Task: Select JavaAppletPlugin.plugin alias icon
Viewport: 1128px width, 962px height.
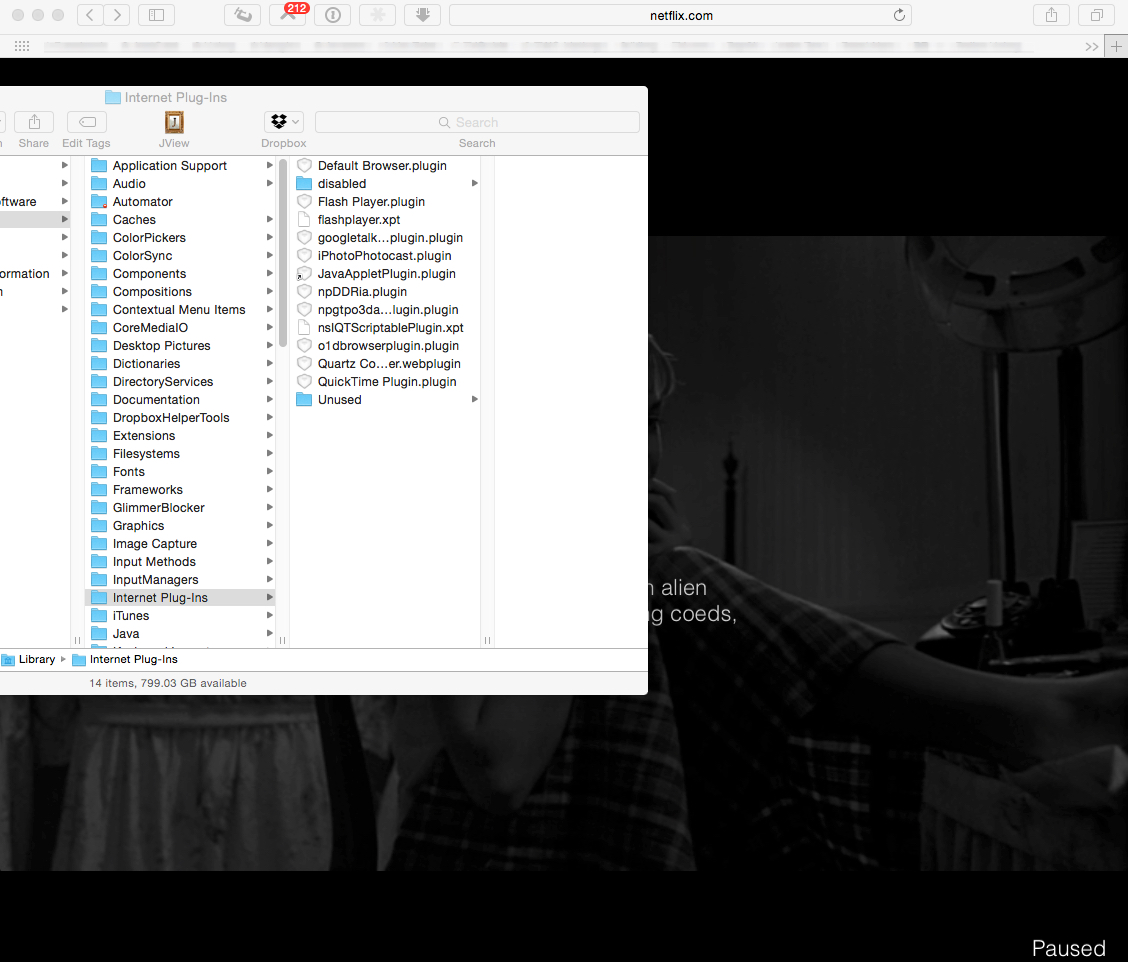Action: click(304, 273)
